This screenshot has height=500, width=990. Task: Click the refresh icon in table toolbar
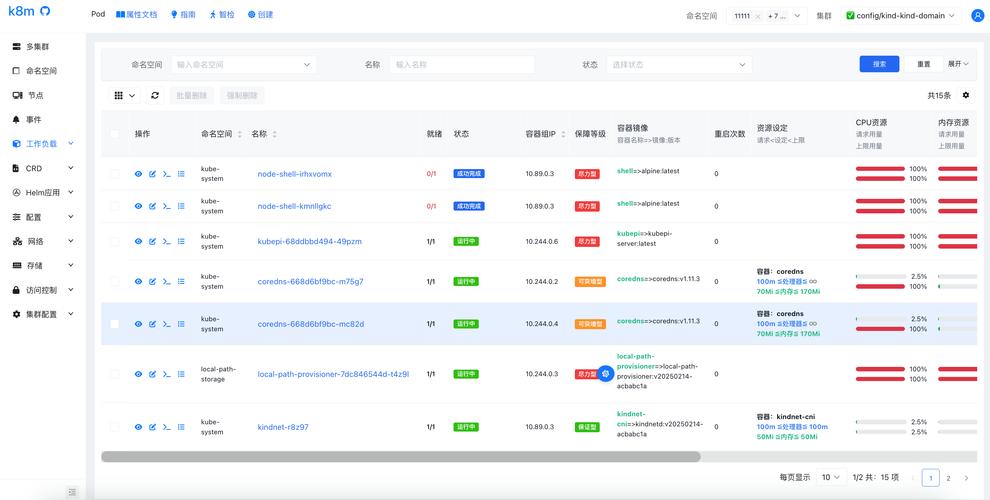[x=155, y=96]
